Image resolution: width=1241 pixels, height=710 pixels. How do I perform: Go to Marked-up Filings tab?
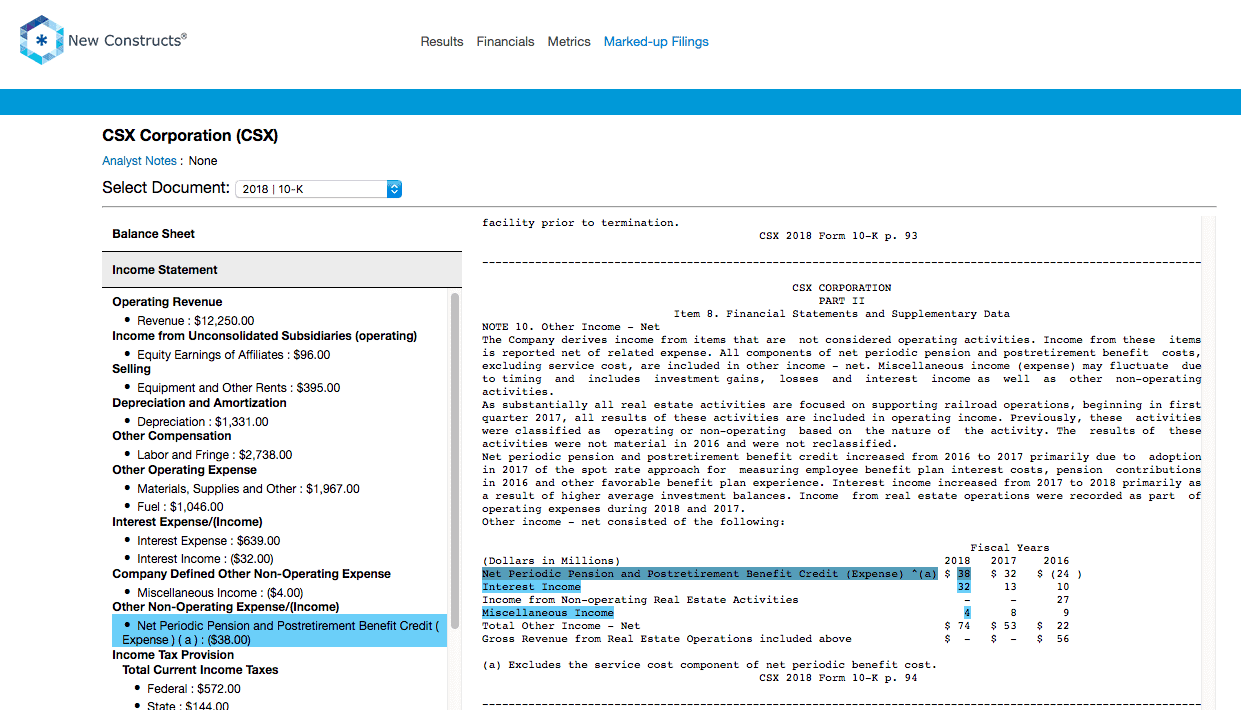click(x=656, y=42)
